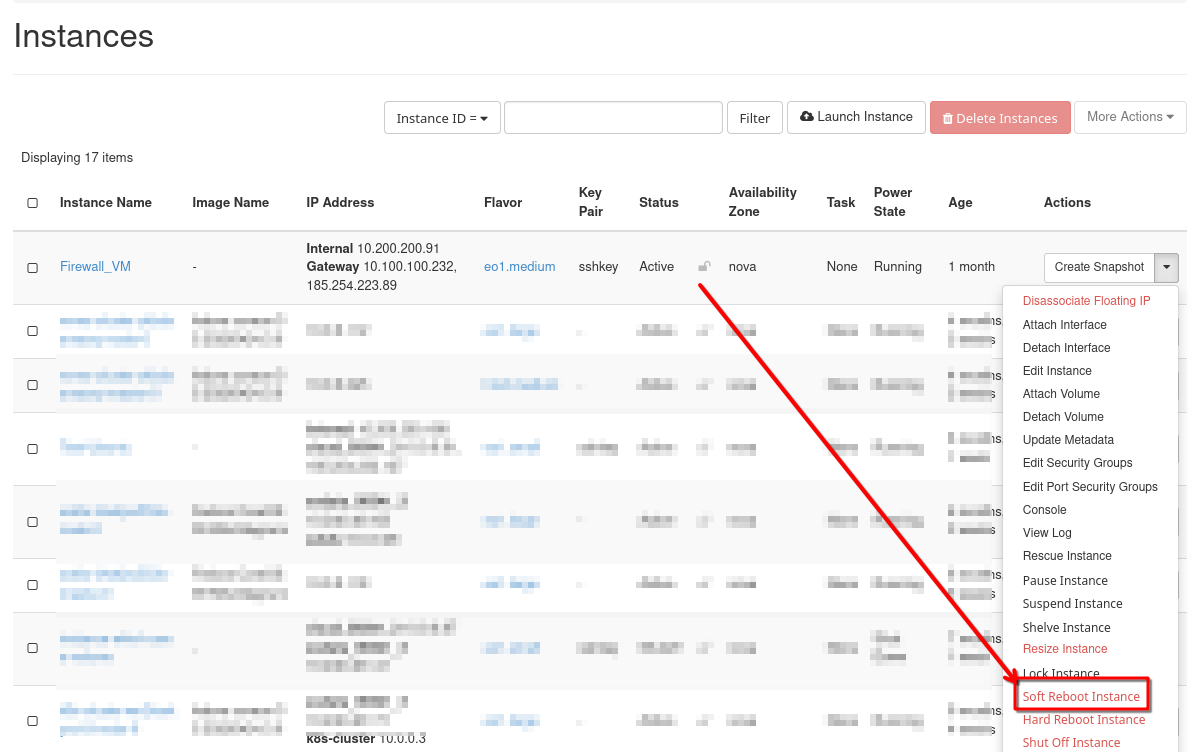Select the checkbox of the second instance row
The image size is (1199, 752).
pos(33,331)
